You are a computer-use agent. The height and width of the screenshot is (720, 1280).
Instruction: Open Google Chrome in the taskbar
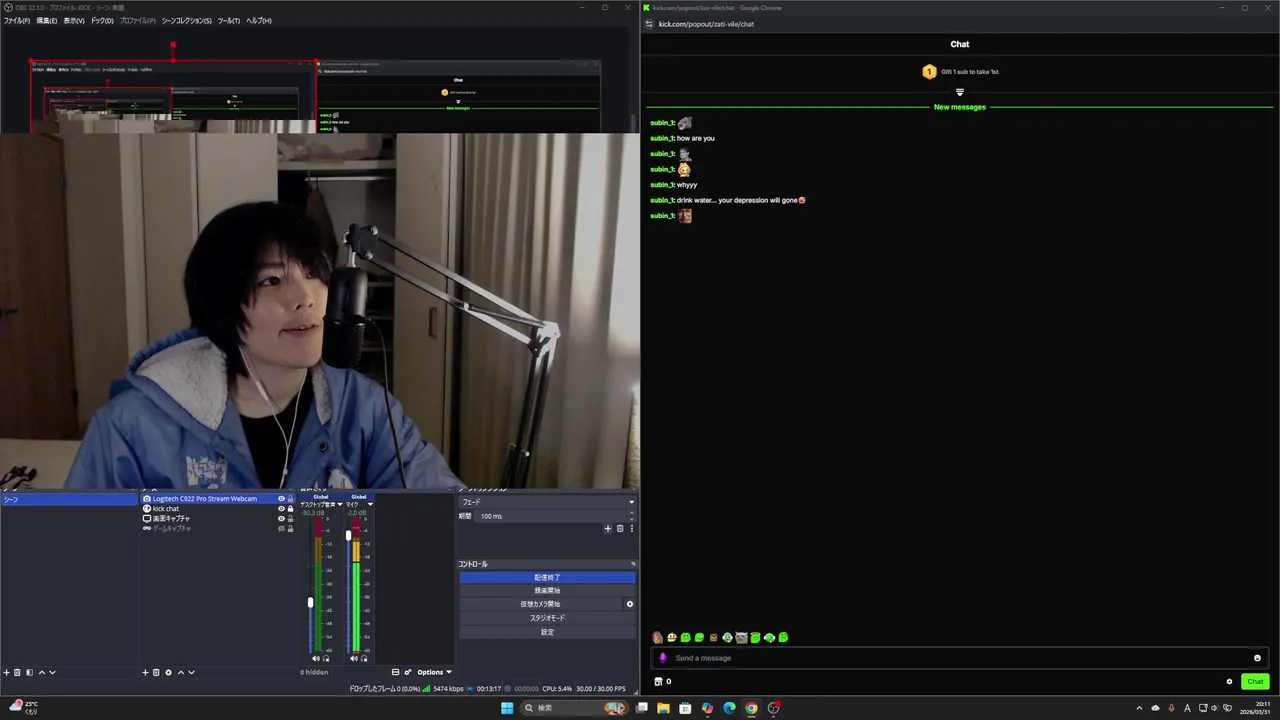pyautogui.click(x=751, y=708)
